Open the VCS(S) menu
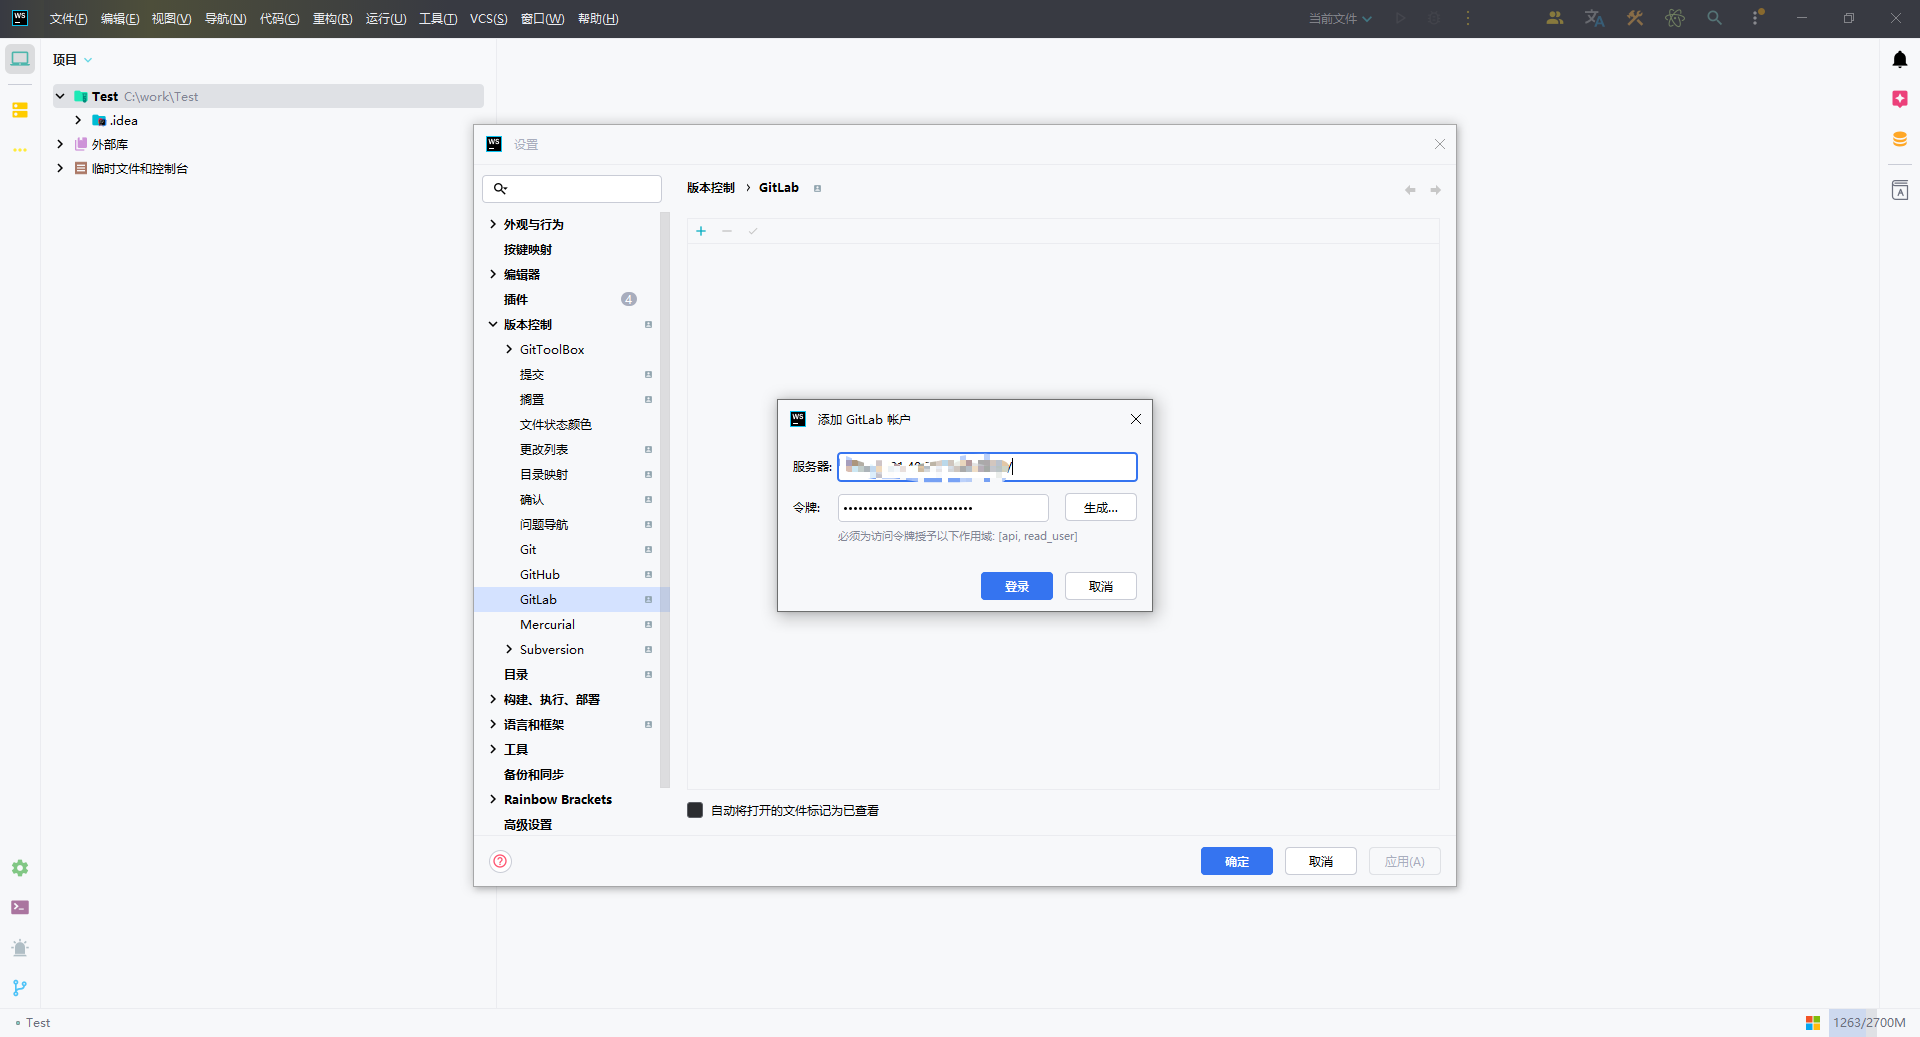1920x1037 pixels. (488, 18)
